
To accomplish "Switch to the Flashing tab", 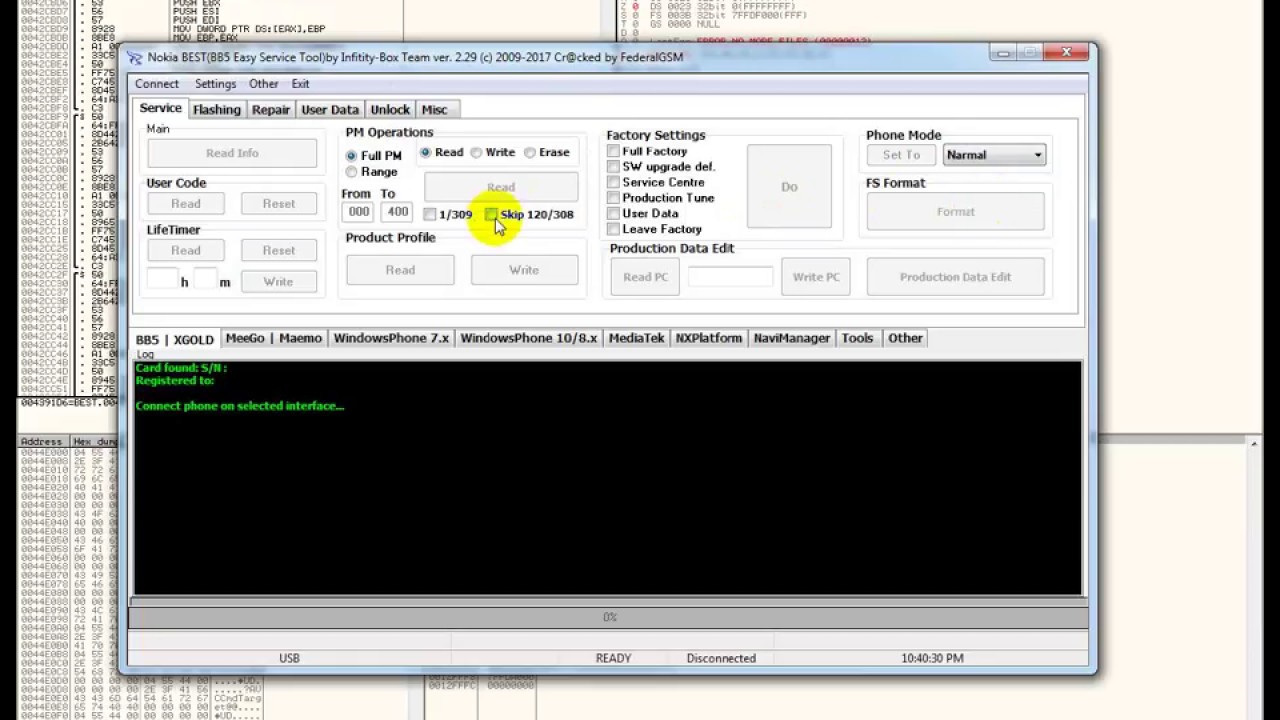I will pyautogui.click(x=217, y=110).
